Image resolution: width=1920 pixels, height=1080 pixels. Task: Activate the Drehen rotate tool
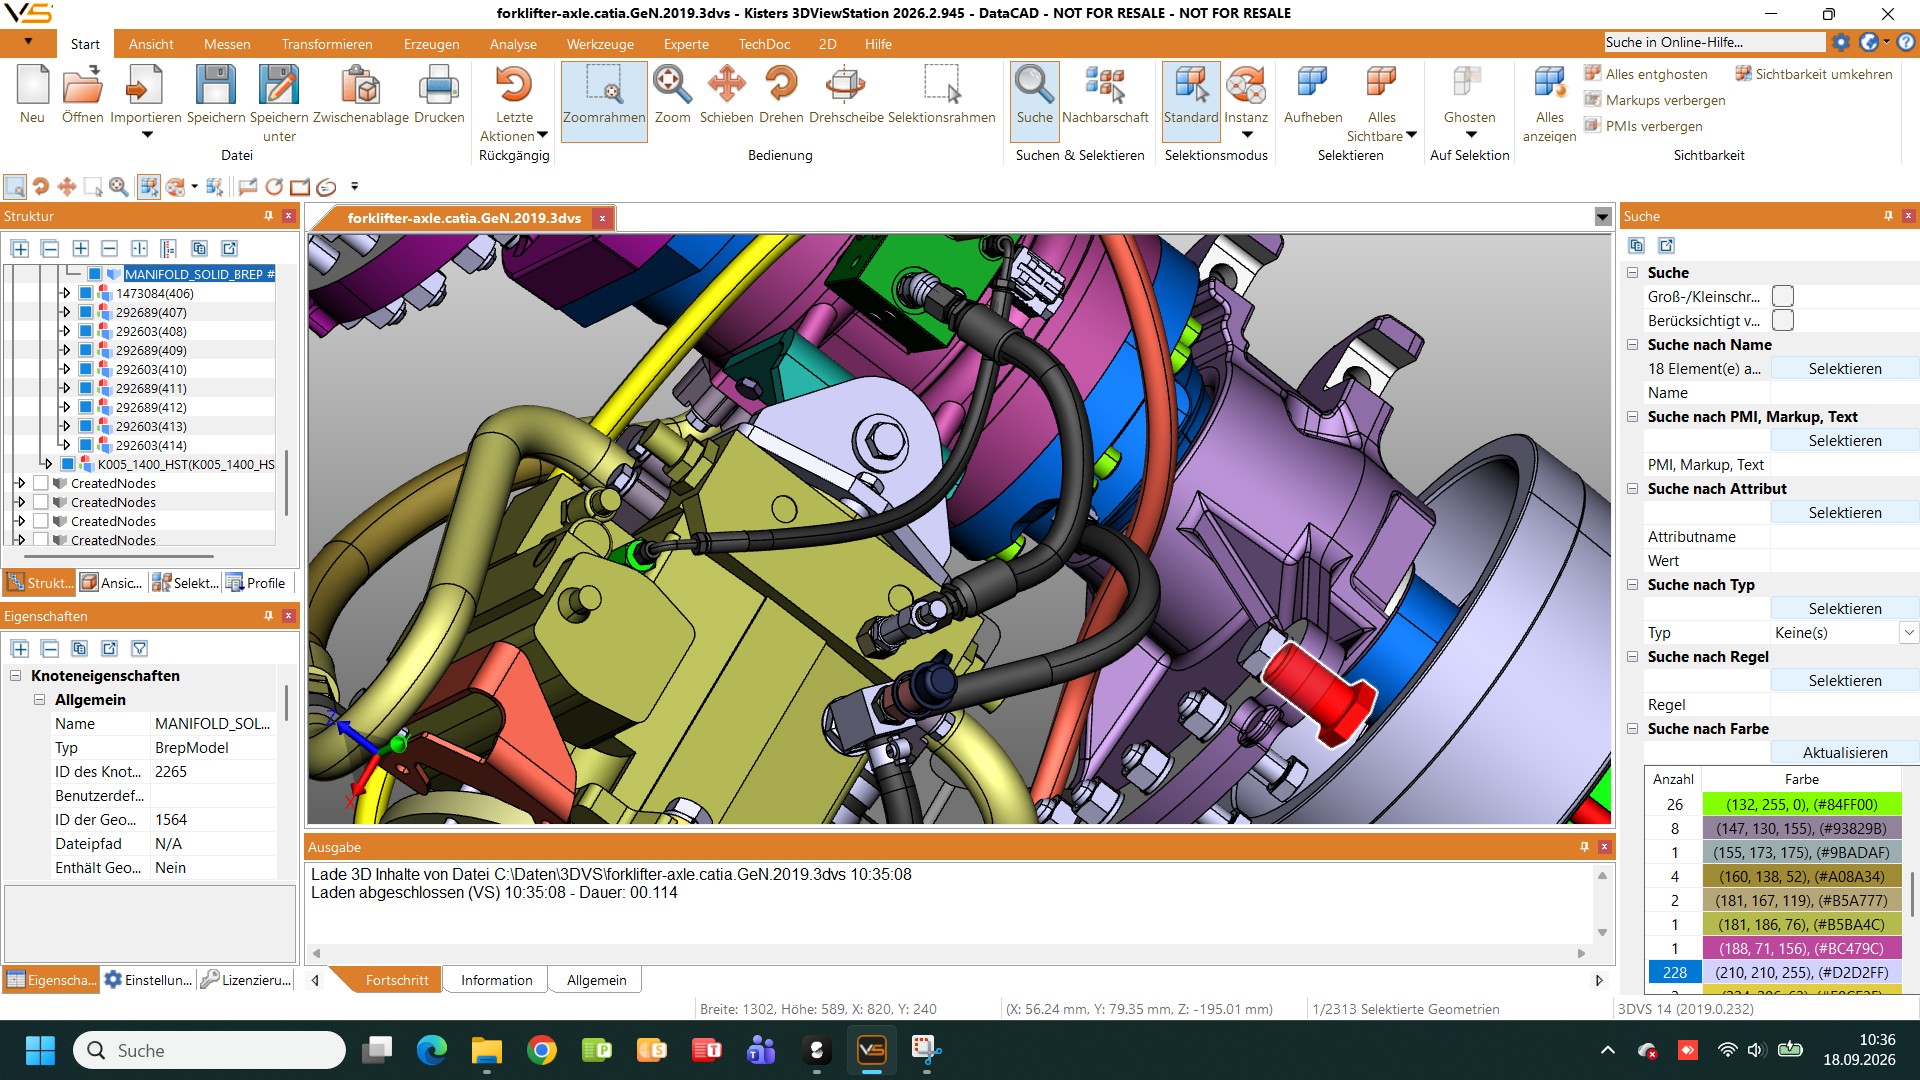coord(781,97)
